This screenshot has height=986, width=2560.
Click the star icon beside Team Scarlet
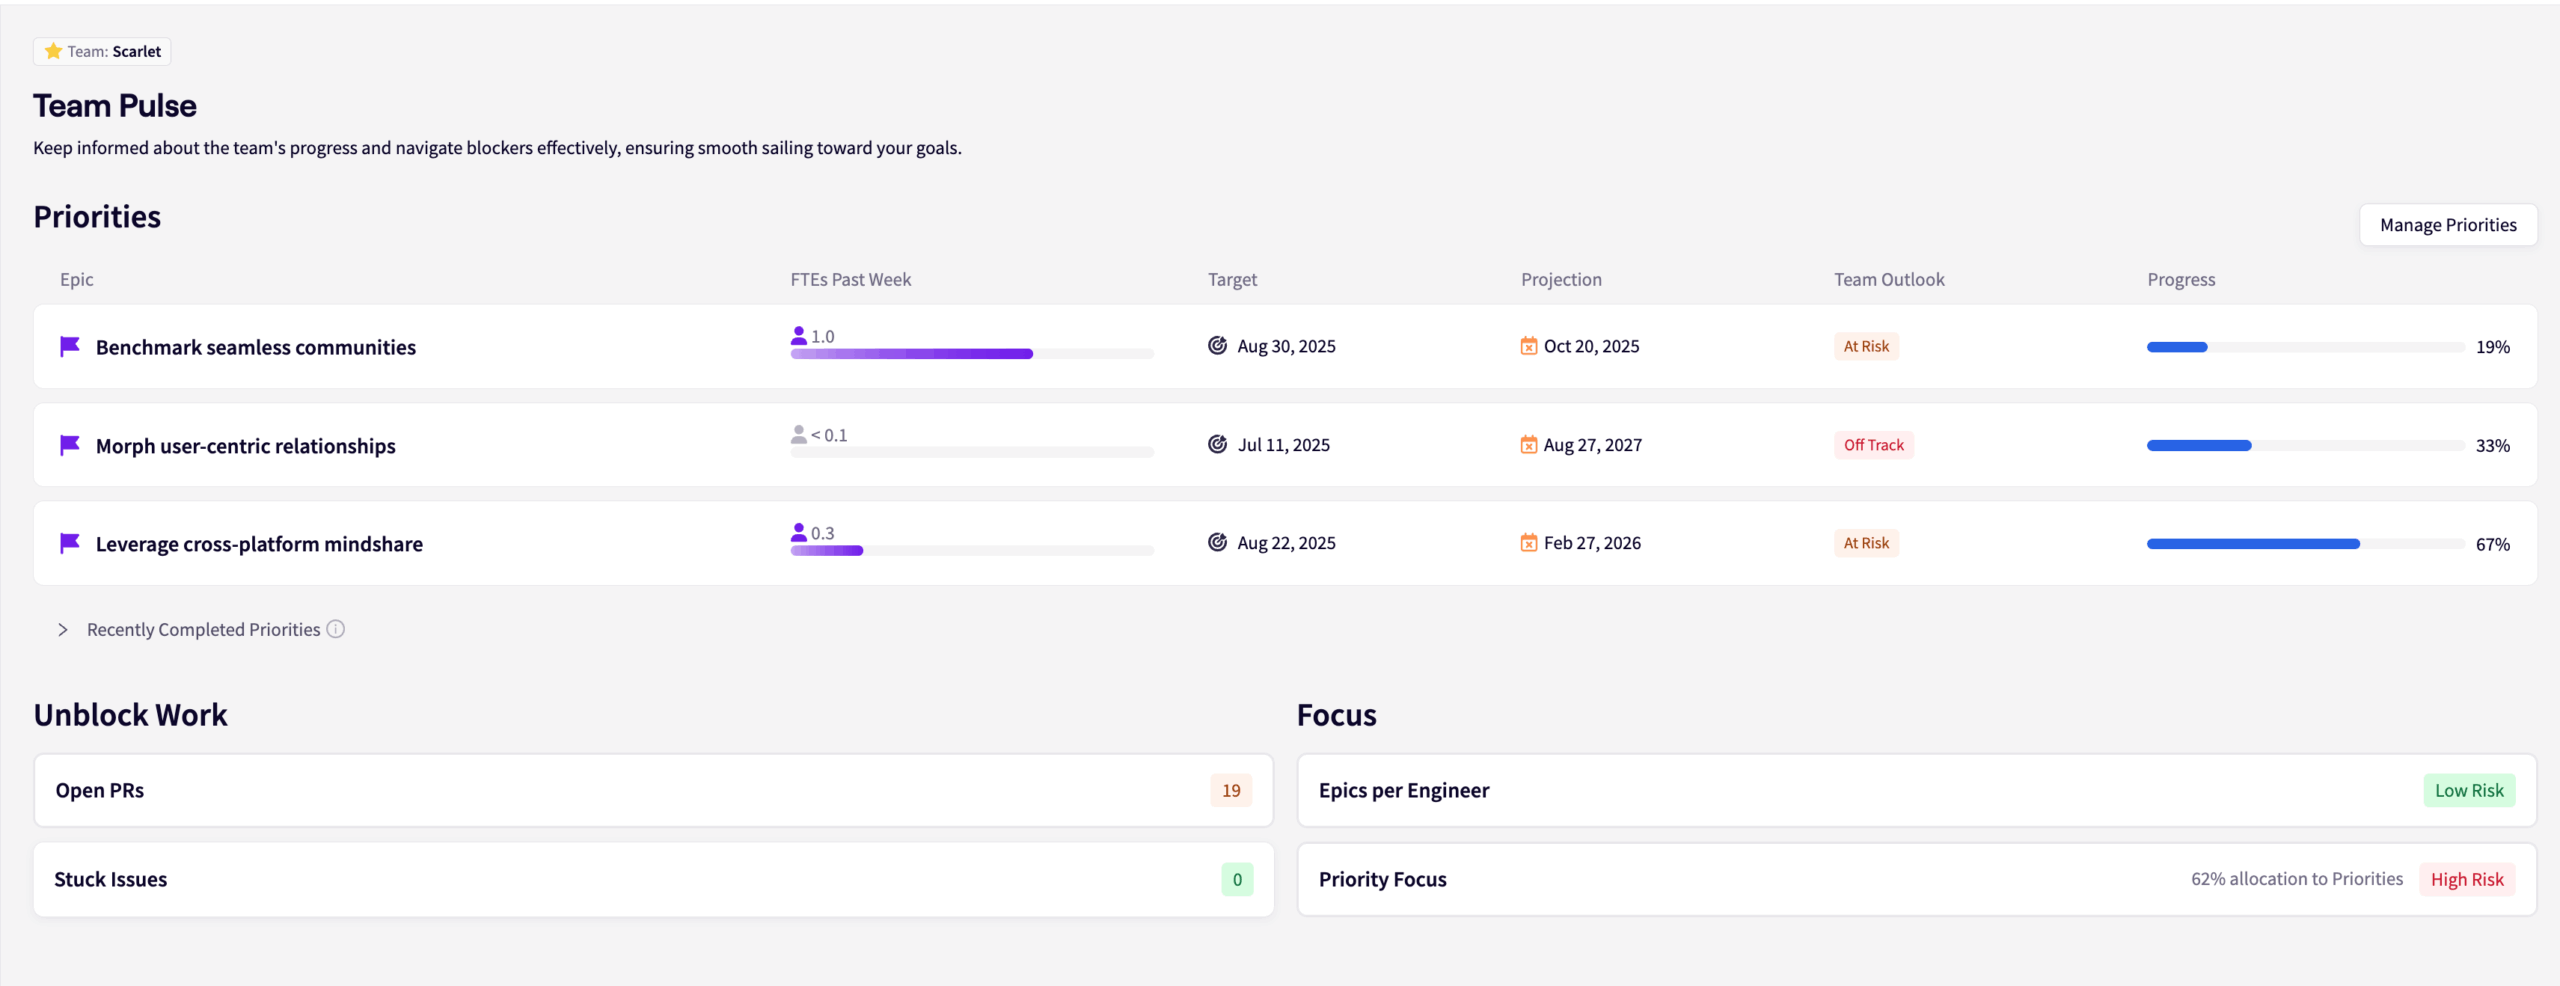coord(53,51)
